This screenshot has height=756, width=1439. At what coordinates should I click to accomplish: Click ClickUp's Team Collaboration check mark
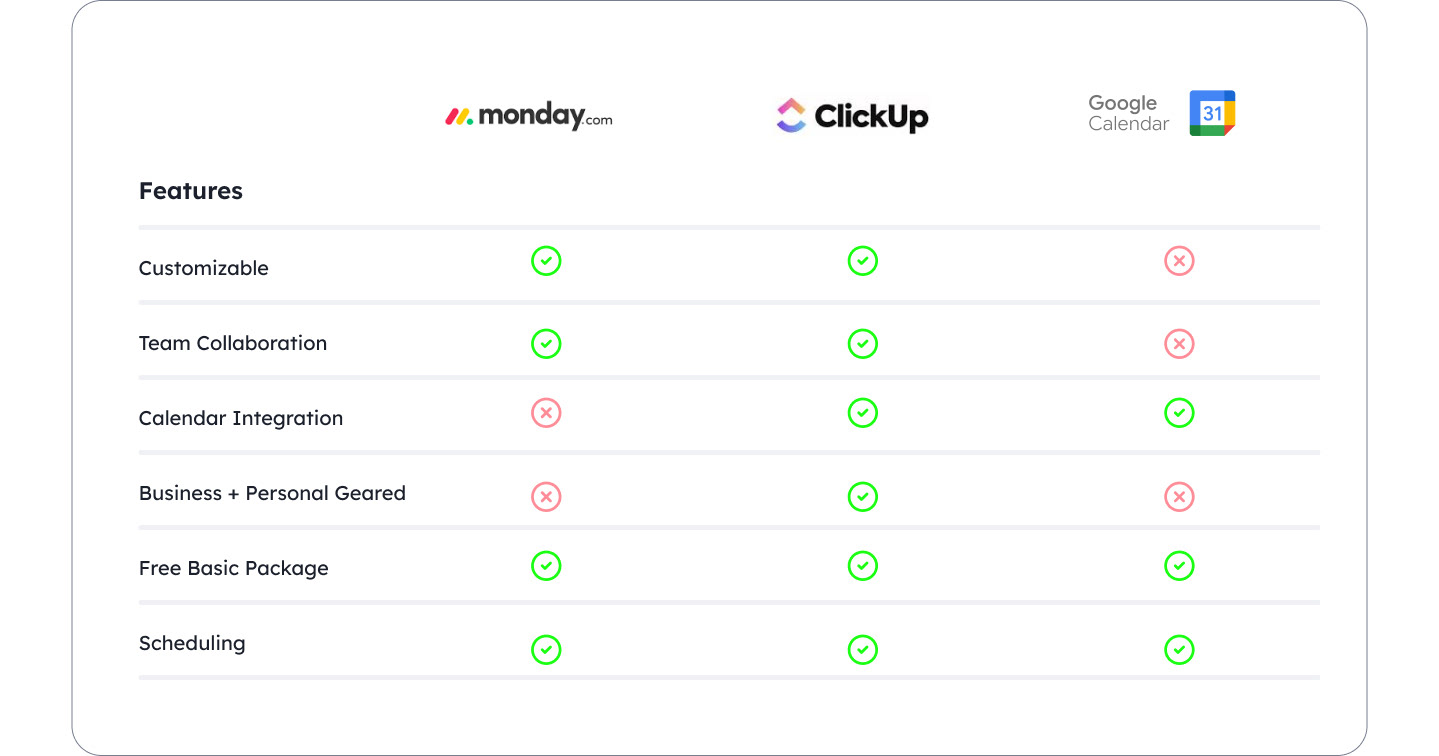click(862, 344)
